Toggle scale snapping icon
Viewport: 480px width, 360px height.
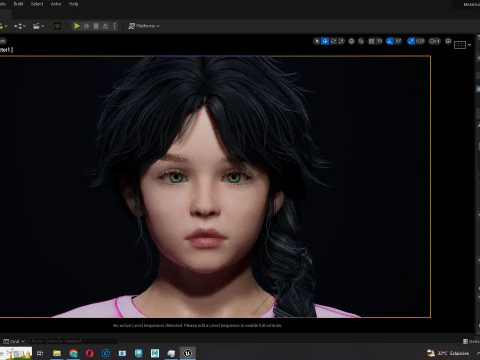point(411,41)
